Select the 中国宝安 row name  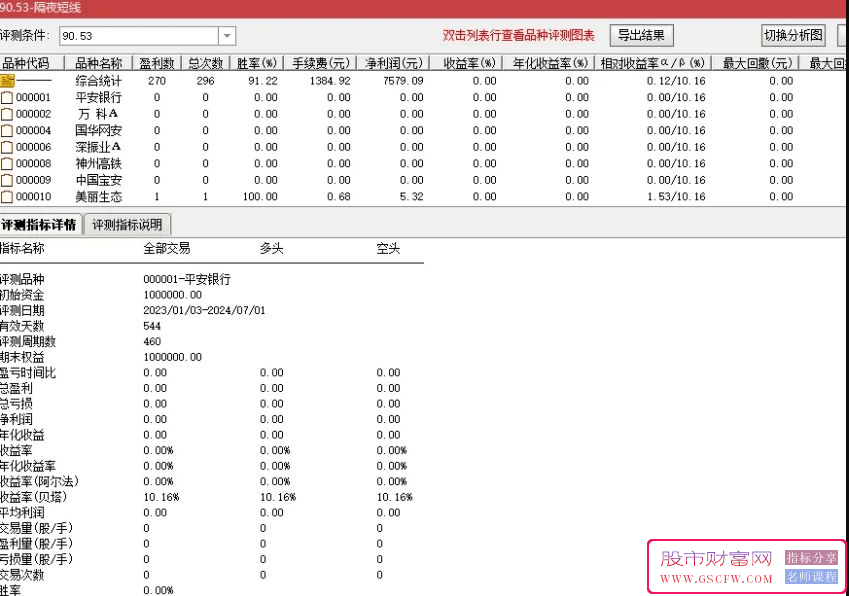click(99, 180)
